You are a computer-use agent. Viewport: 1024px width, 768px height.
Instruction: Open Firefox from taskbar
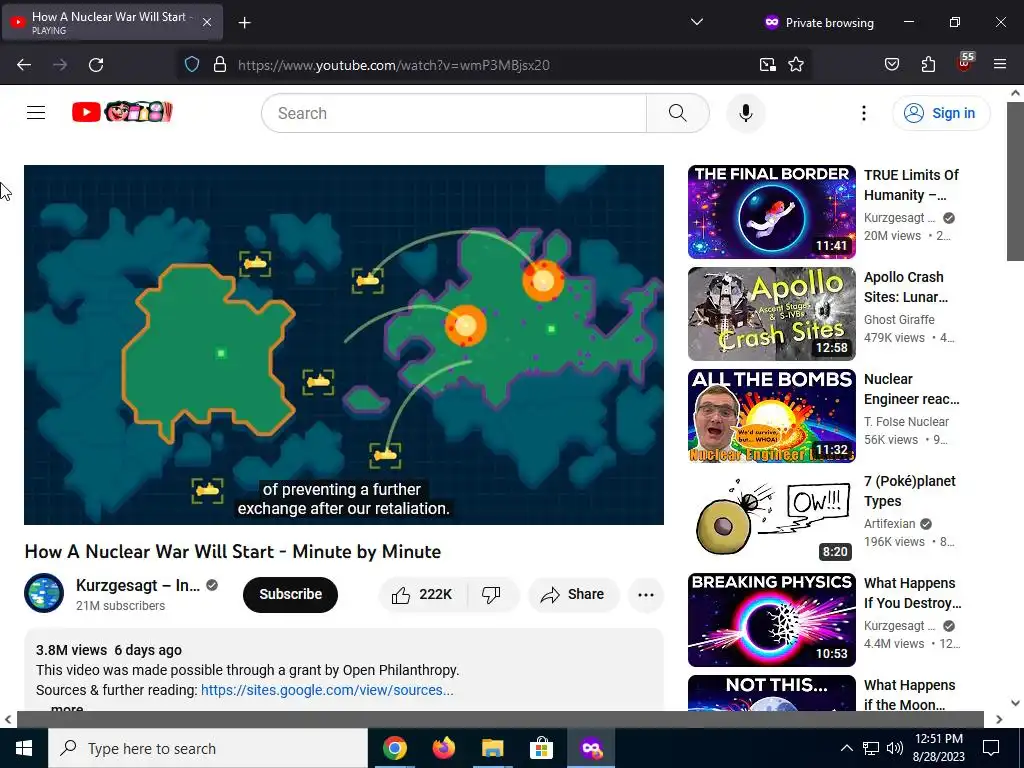443,748
